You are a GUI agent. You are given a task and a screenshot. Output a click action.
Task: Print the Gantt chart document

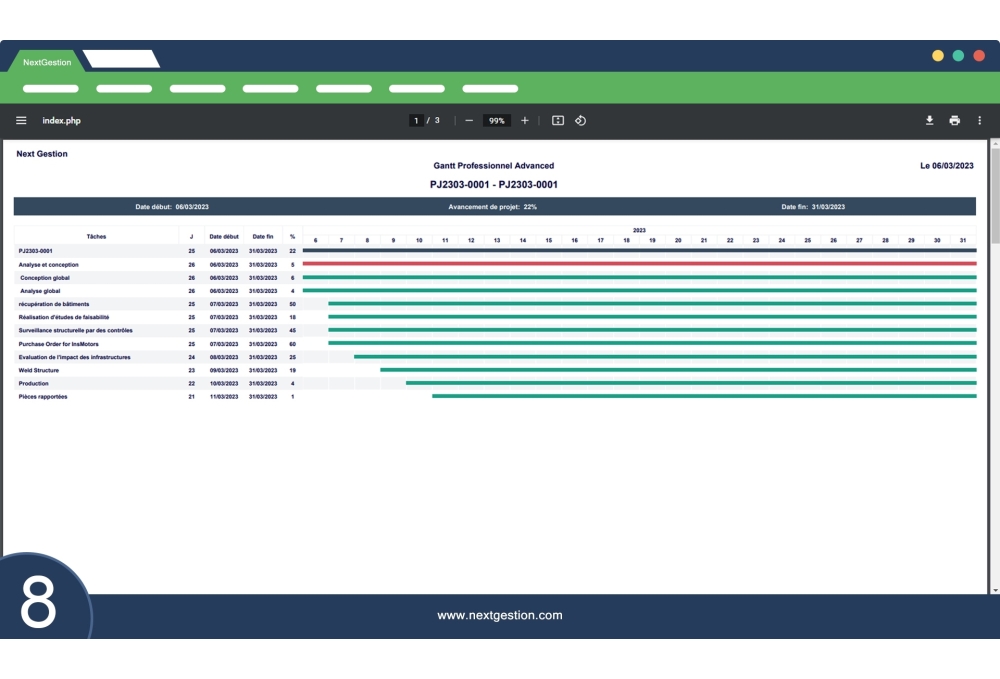(x=955, y=120)
